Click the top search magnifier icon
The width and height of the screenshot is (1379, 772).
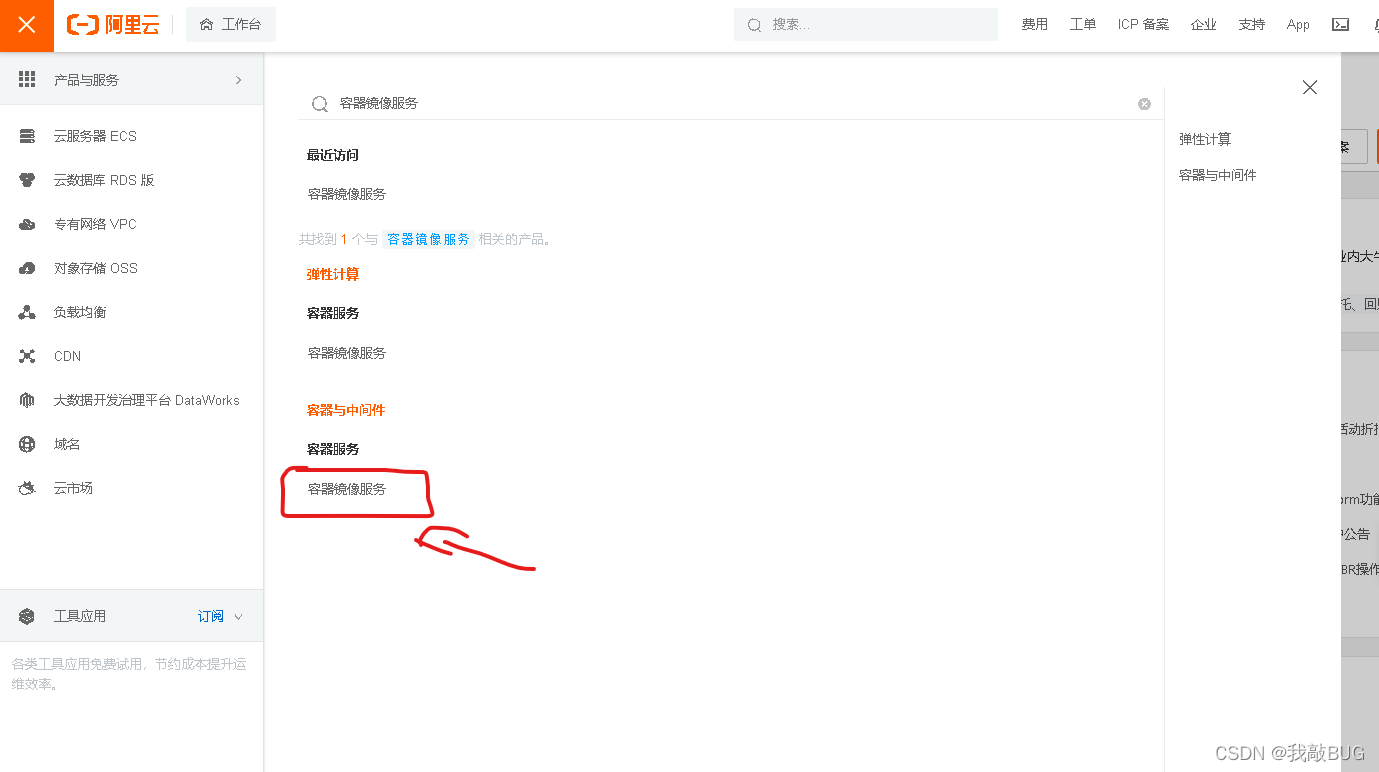click(x=754, y=25)
